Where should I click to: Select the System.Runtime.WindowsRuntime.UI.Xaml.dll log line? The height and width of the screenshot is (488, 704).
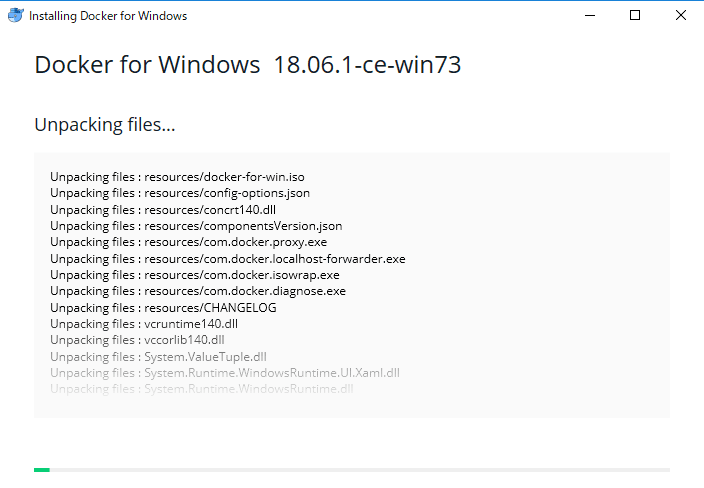click(225, 373)
